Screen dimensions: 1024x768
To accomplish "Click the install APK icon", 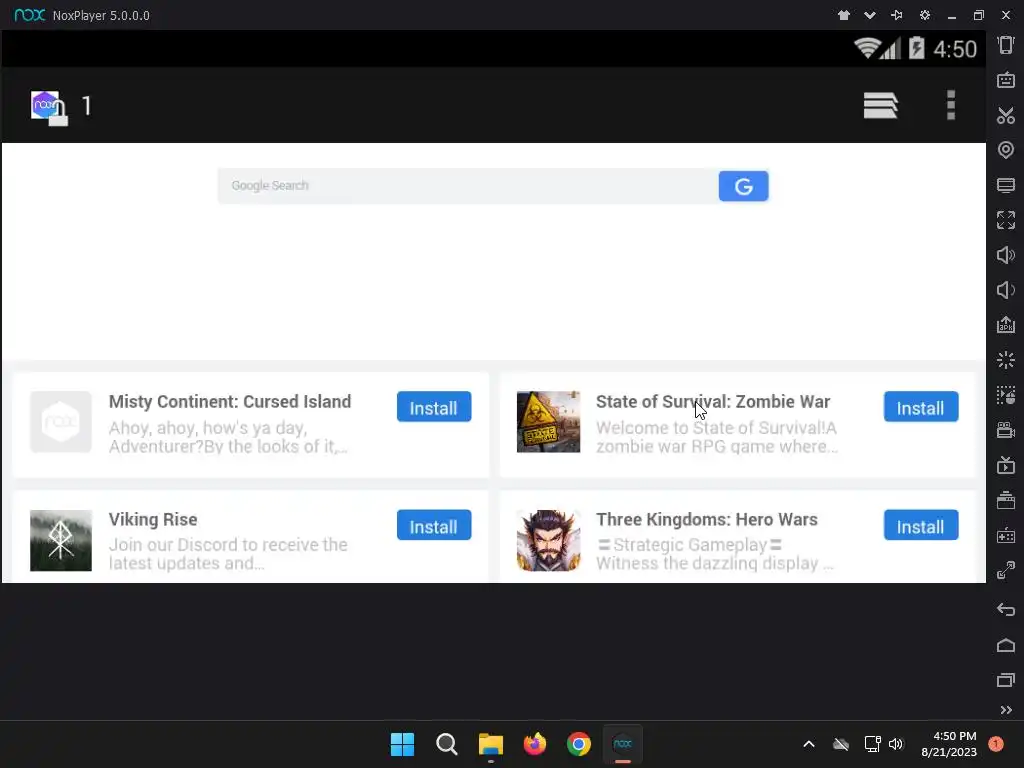I will tap(1006, 325).
